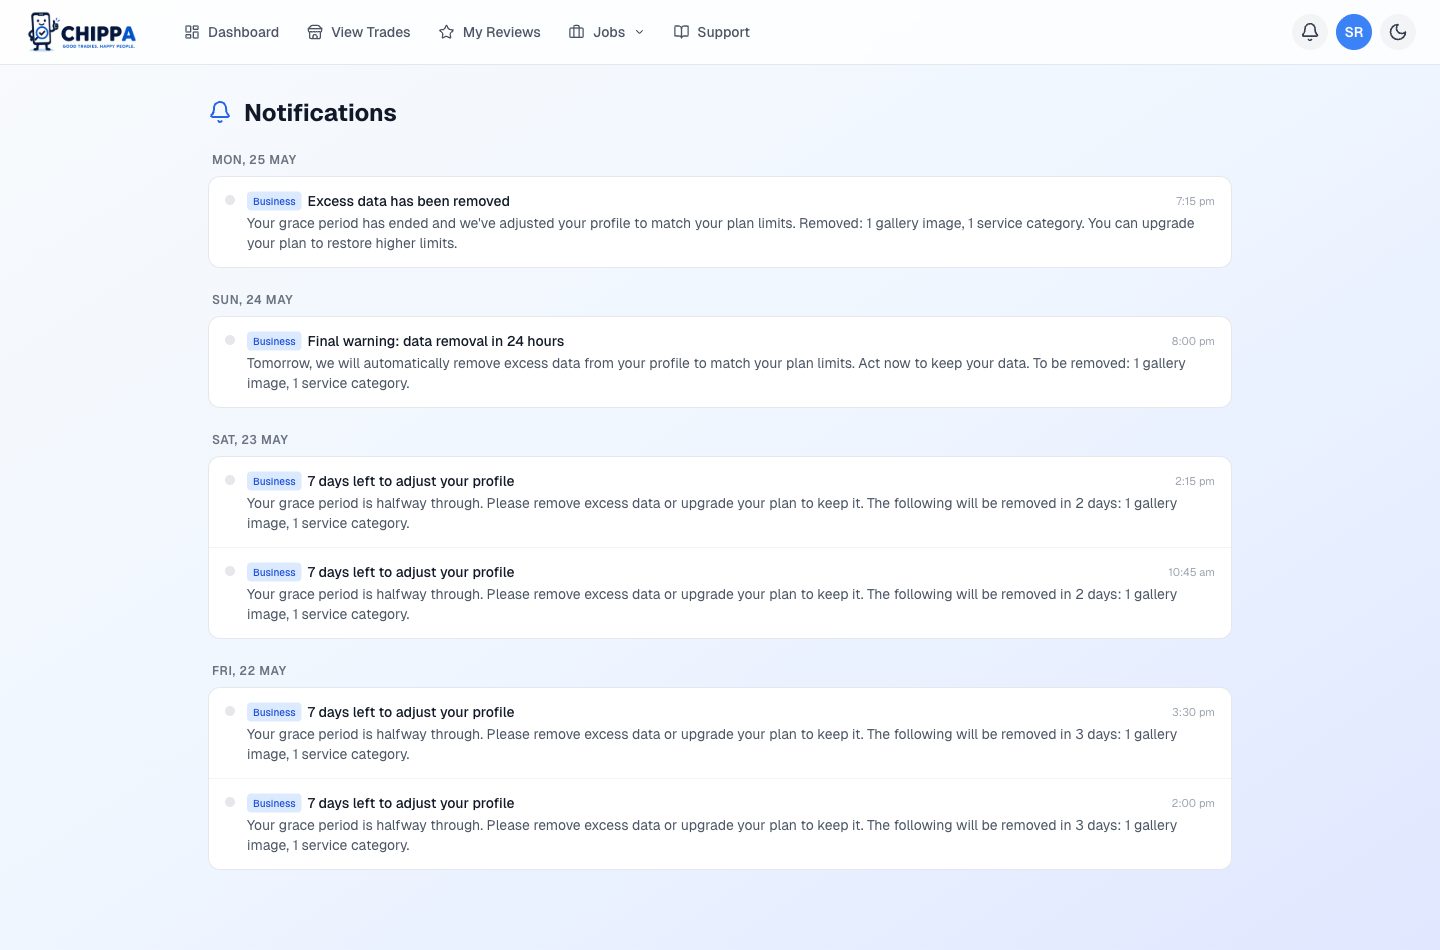Viewport: 1440px width, 950px height.
Task: Click Business tag on 10:45 am notification
Action: (x=274, y=572)
